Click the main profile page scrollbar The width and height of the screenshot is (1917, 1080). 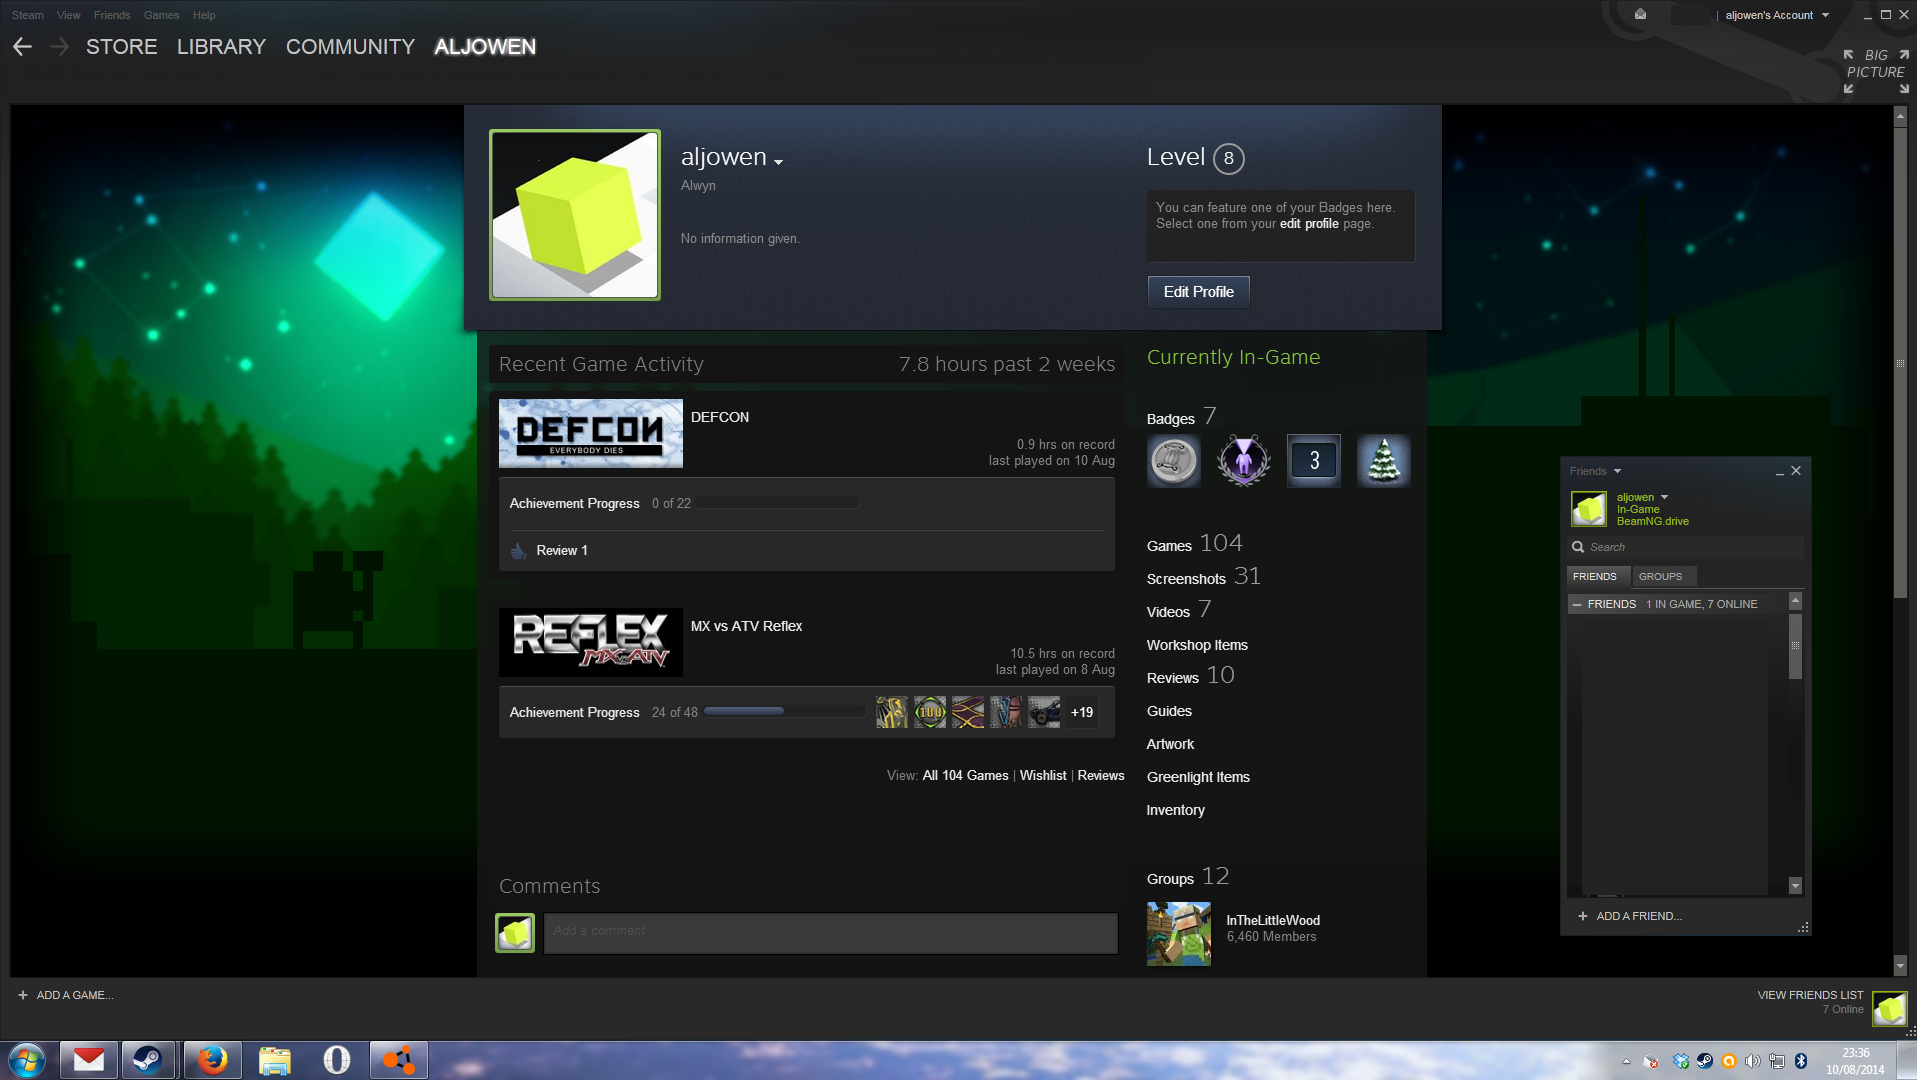click(1900, 362)
